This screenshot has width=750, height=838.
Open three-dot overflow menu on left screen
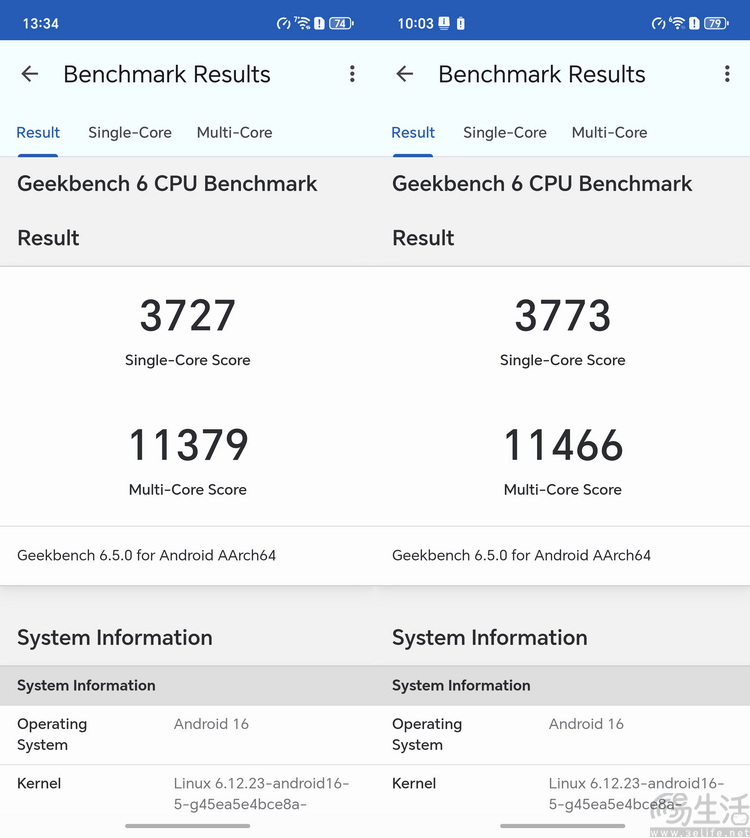(x=352, y=74)
